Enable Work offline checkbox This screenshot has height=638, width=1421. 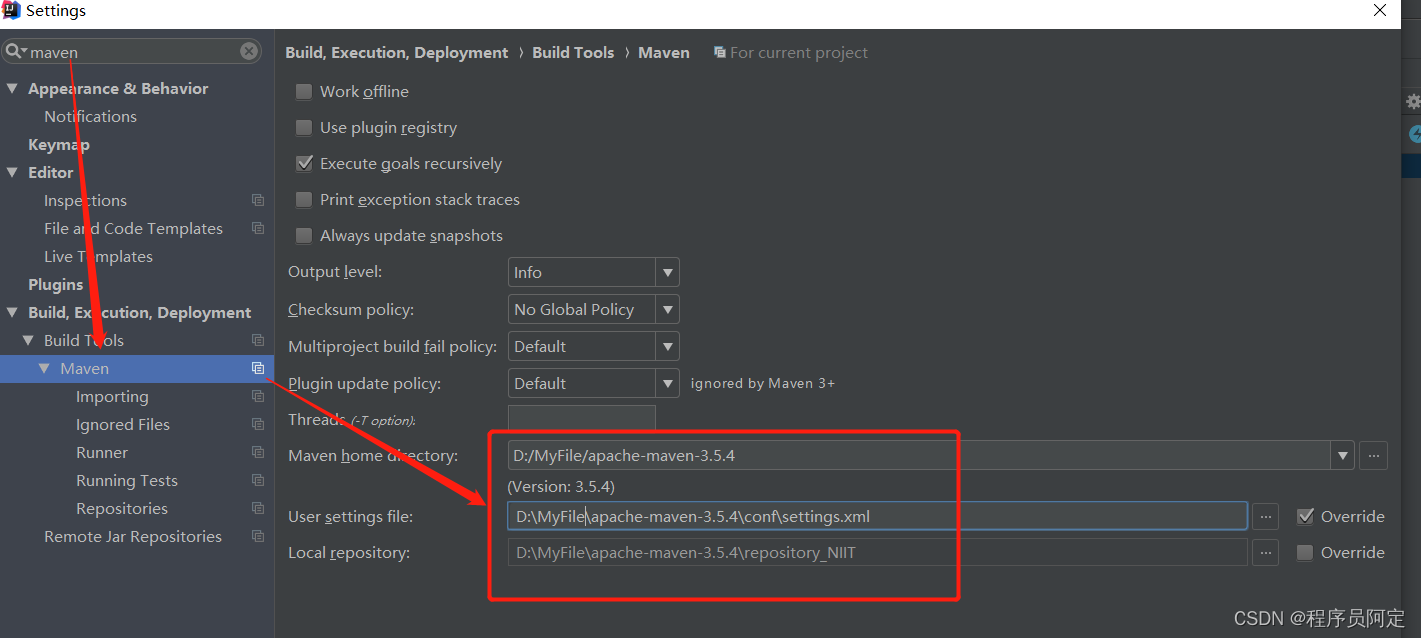[x=304, y=91]
